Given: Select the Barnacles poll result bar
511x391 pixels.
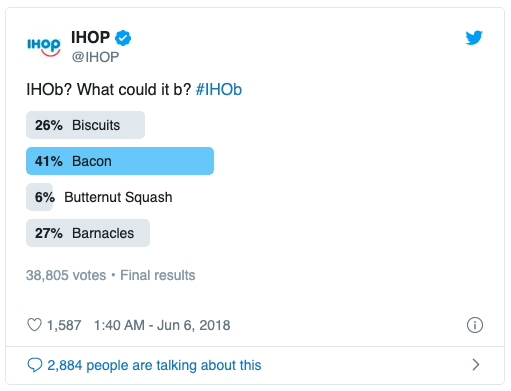Looking at the screenshot, I should (88, 233).
